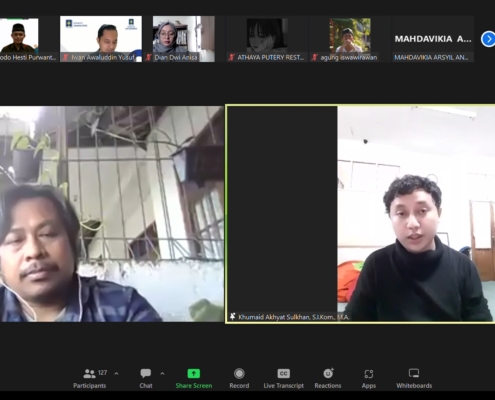Select agung iswawirawan video thumbnail

(350, 39)
